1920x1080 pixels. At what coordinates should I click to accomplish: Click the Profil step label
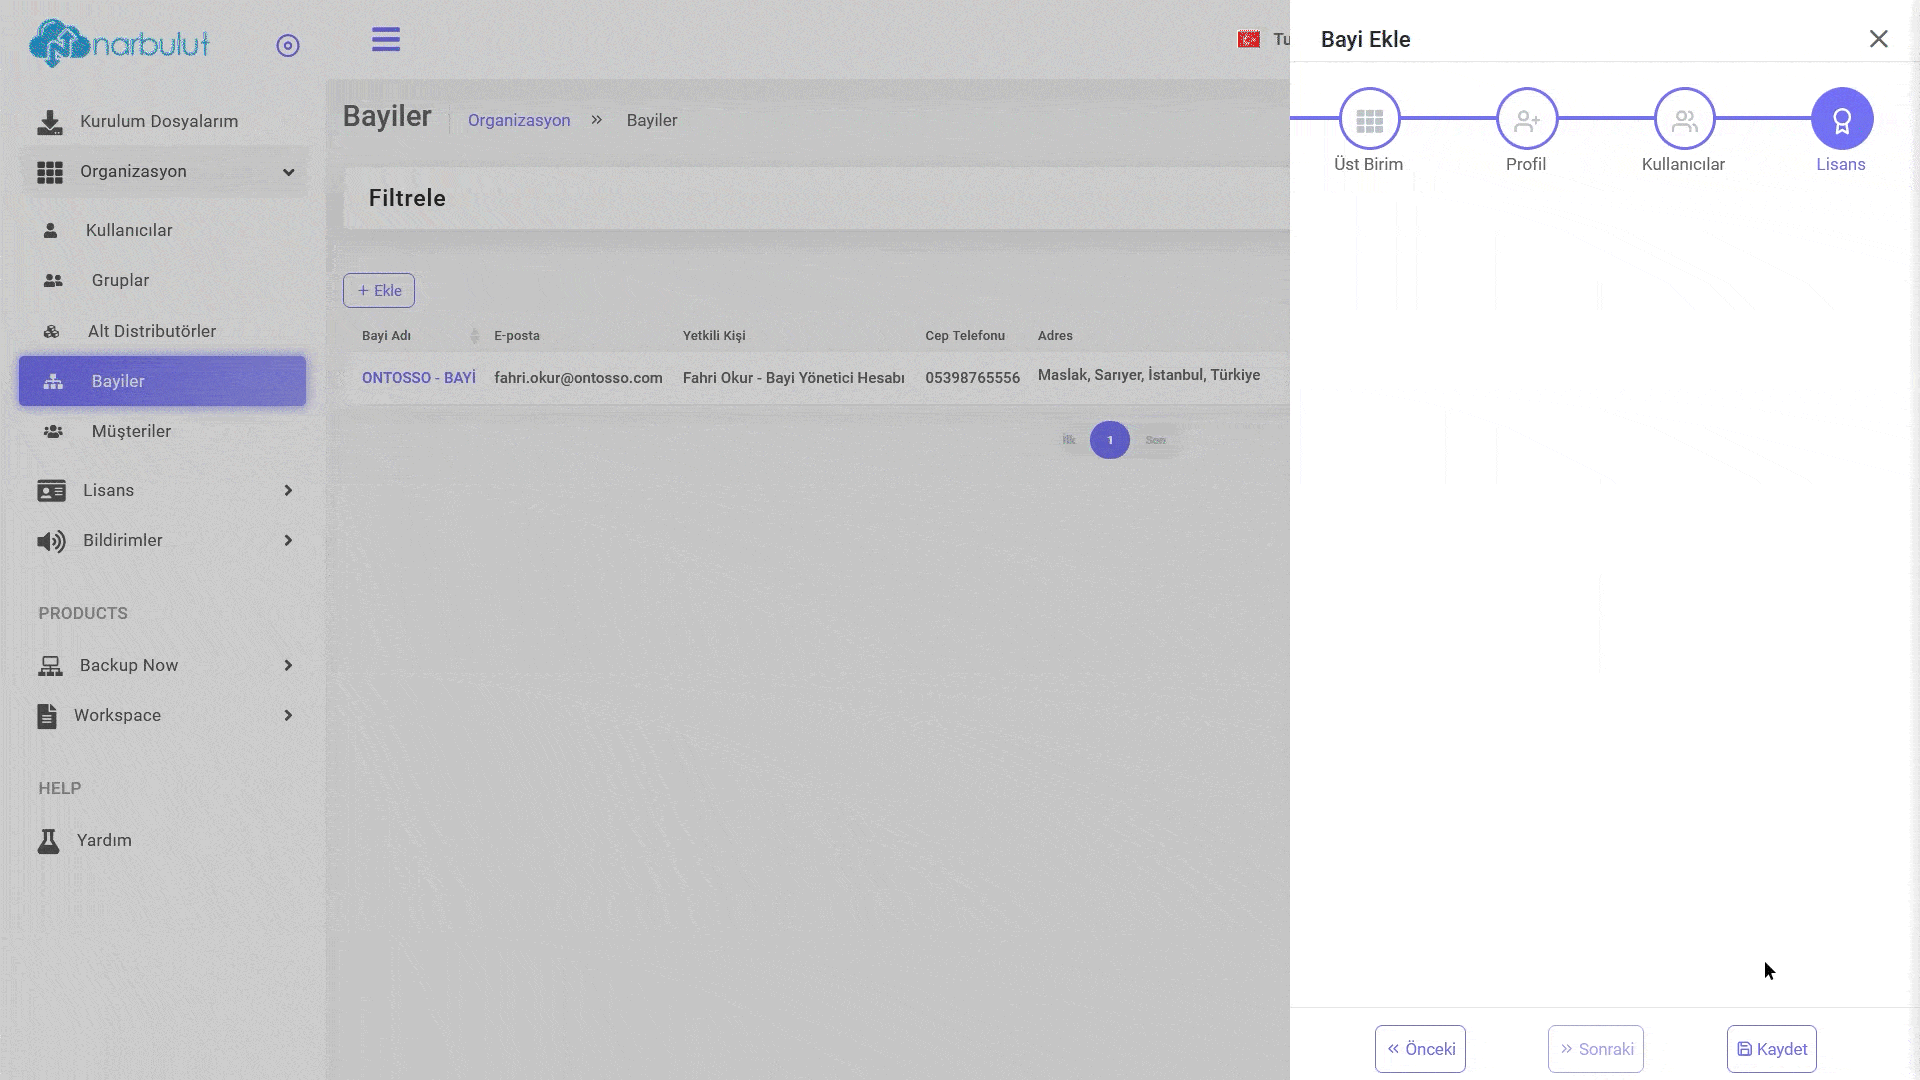(x=1526, y=164)
